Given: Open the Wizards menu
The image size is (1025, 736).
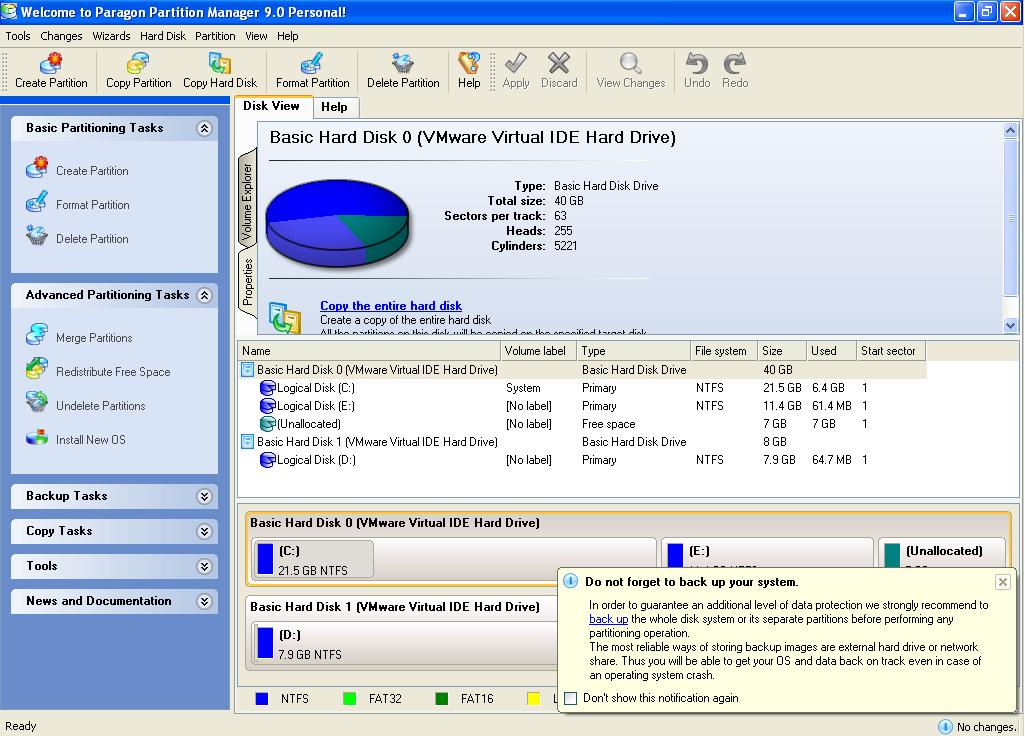Looking at the screenshot, I should 111,36.
